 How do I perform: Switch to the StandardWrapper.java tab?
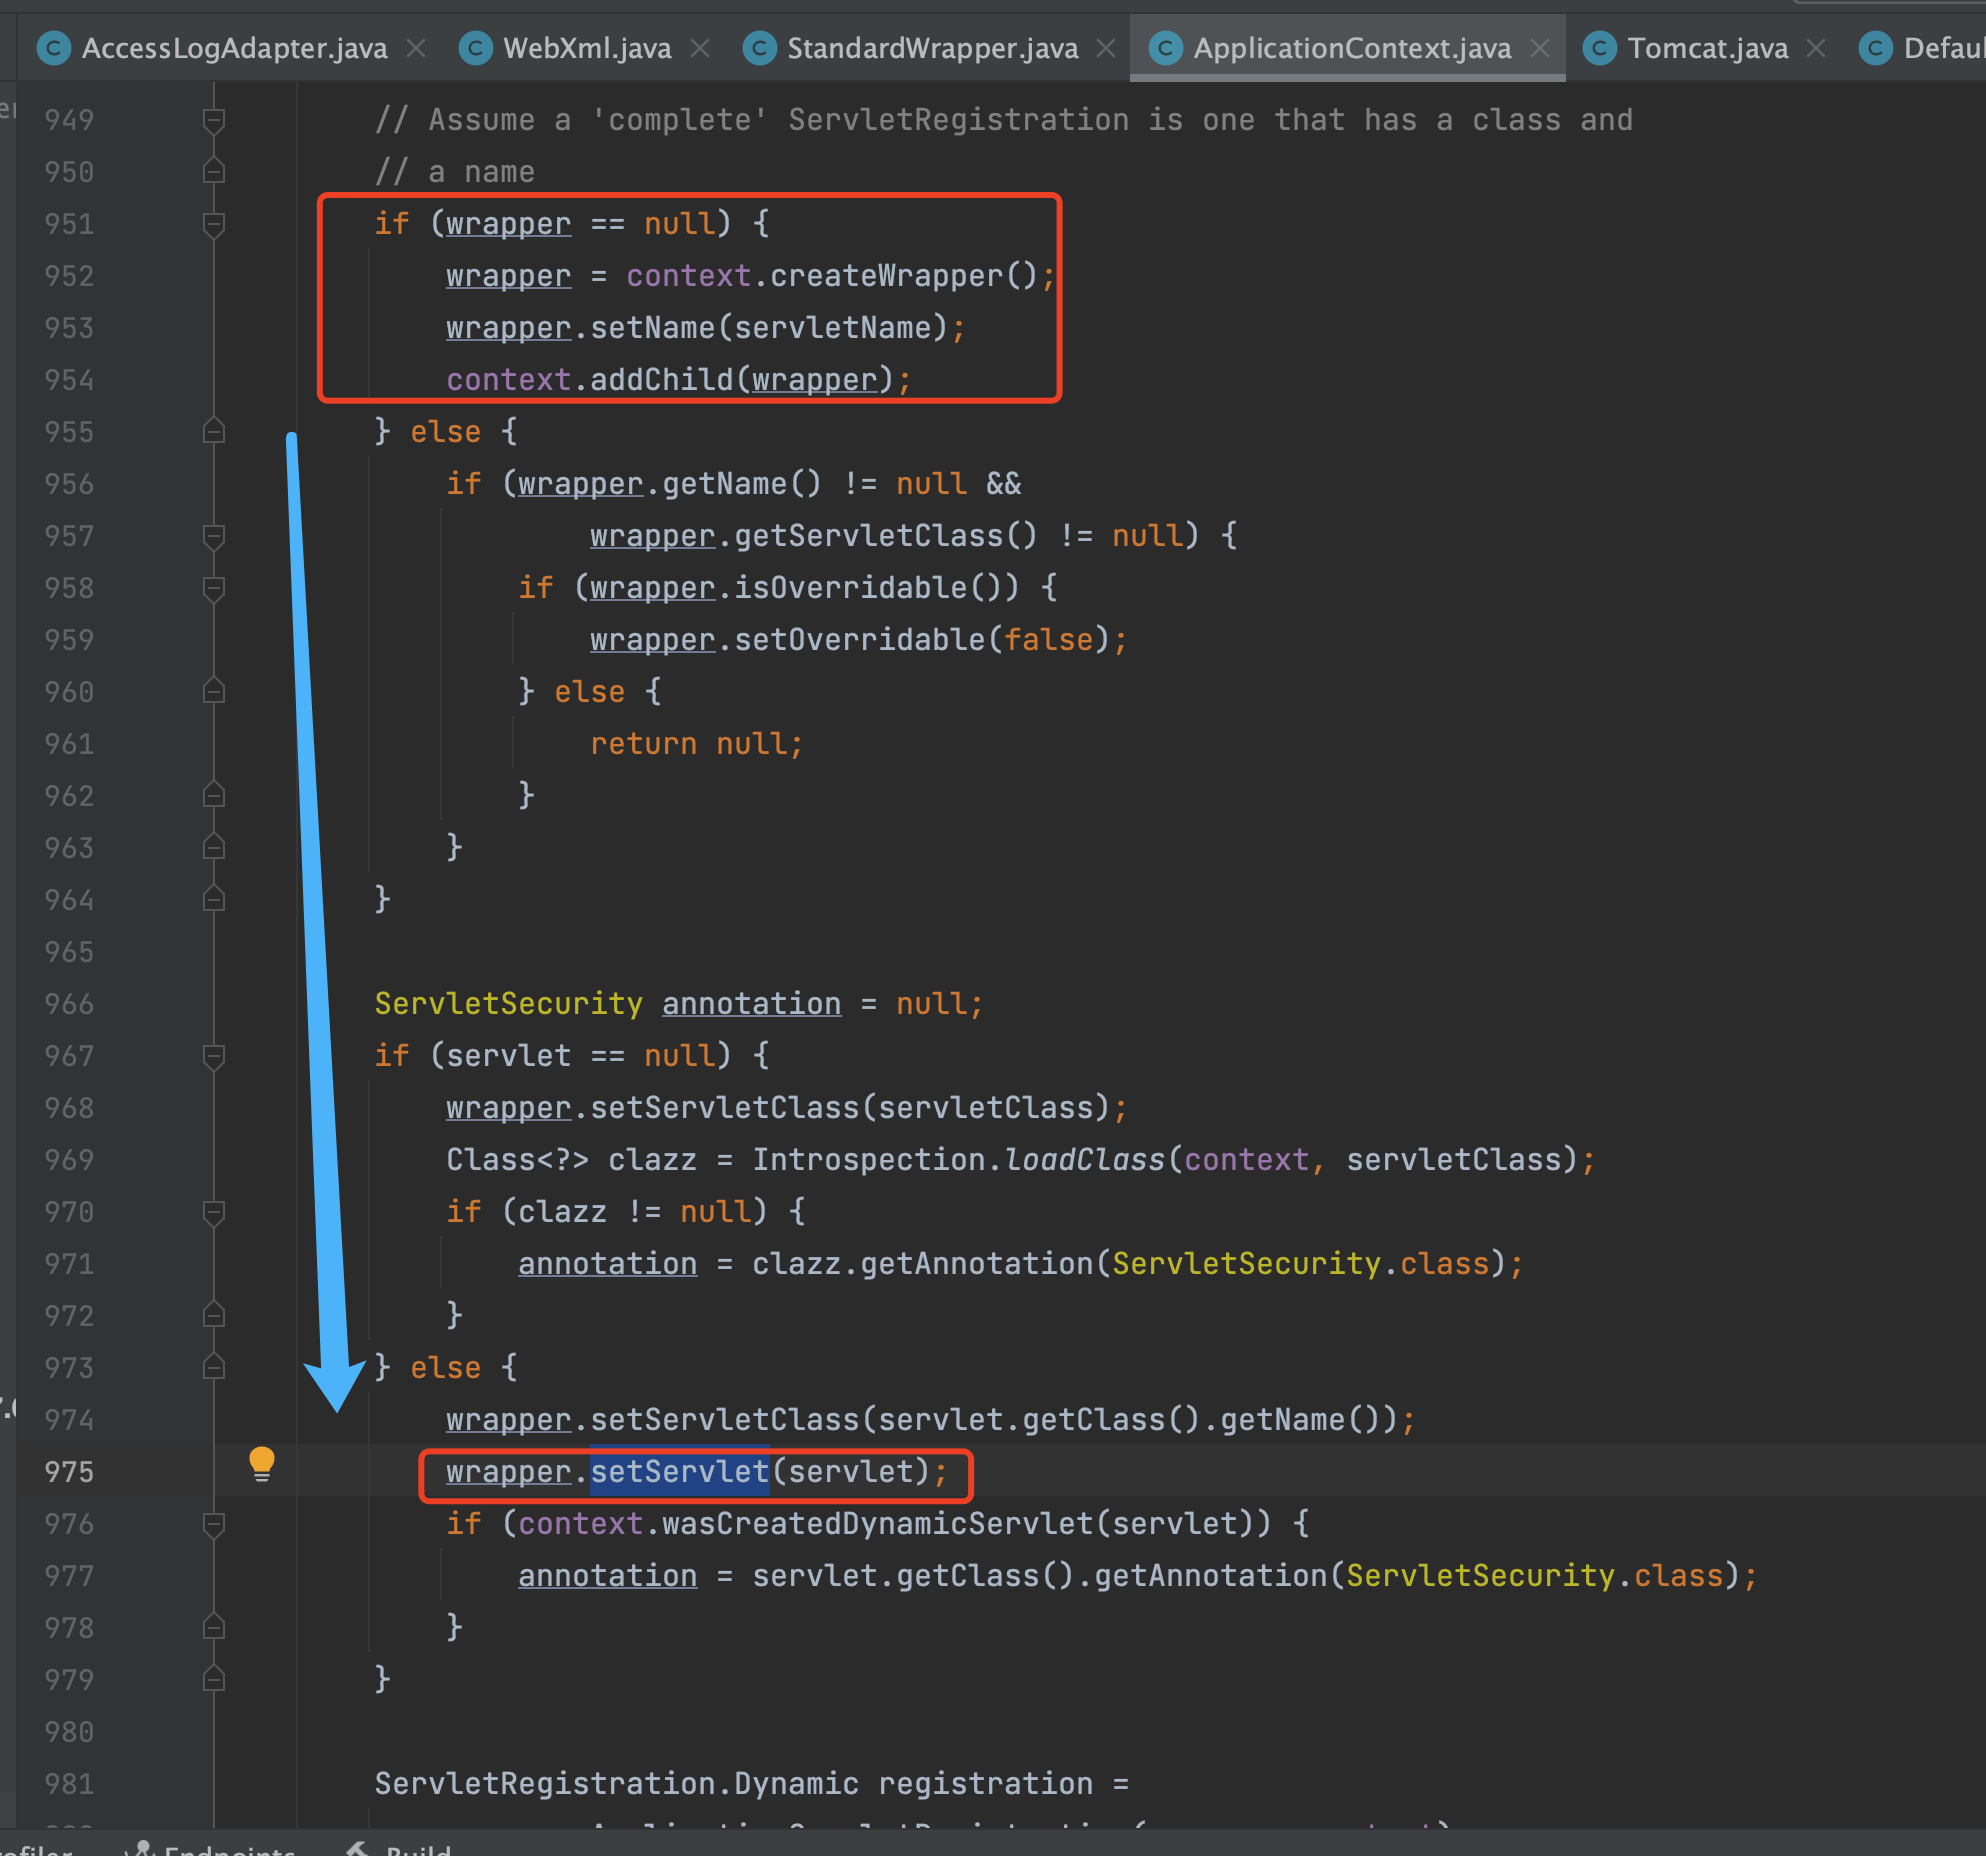coord(931,48)
